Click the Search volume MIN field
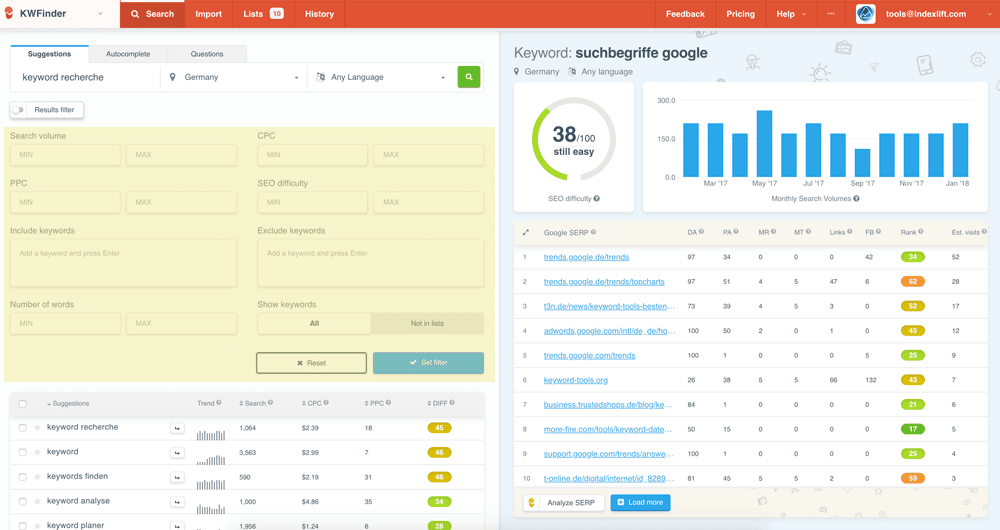This screenshot has width=1000, height=530. [x=65, y=155]
